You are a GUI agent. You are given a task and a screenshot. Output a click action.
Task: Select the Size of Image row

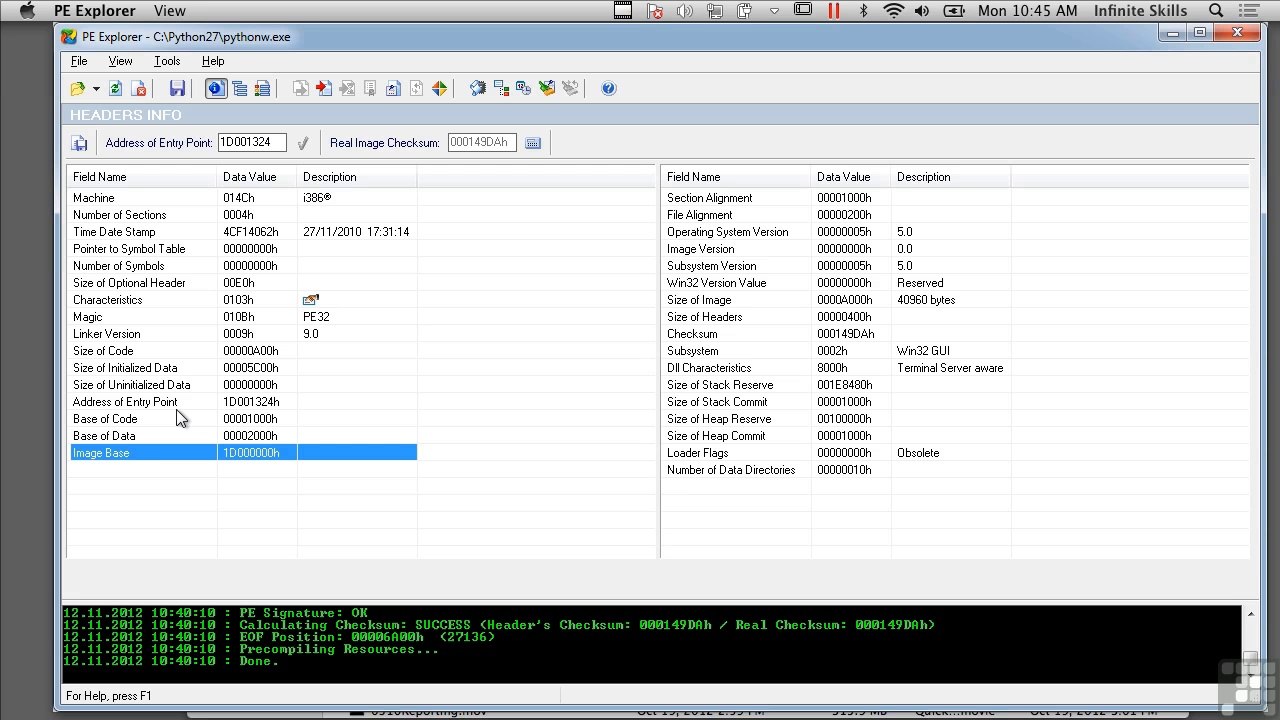837,300
